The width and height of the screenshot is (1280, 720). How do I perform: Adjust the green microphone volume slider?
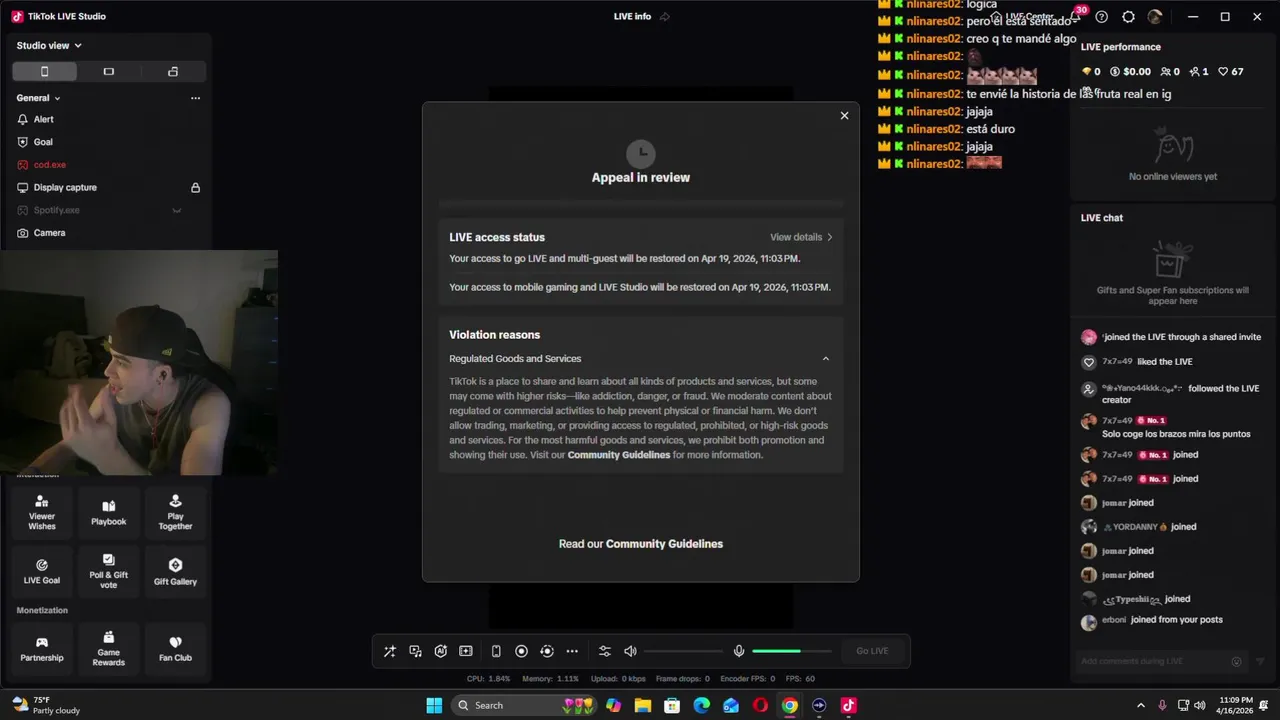(791, 651)
